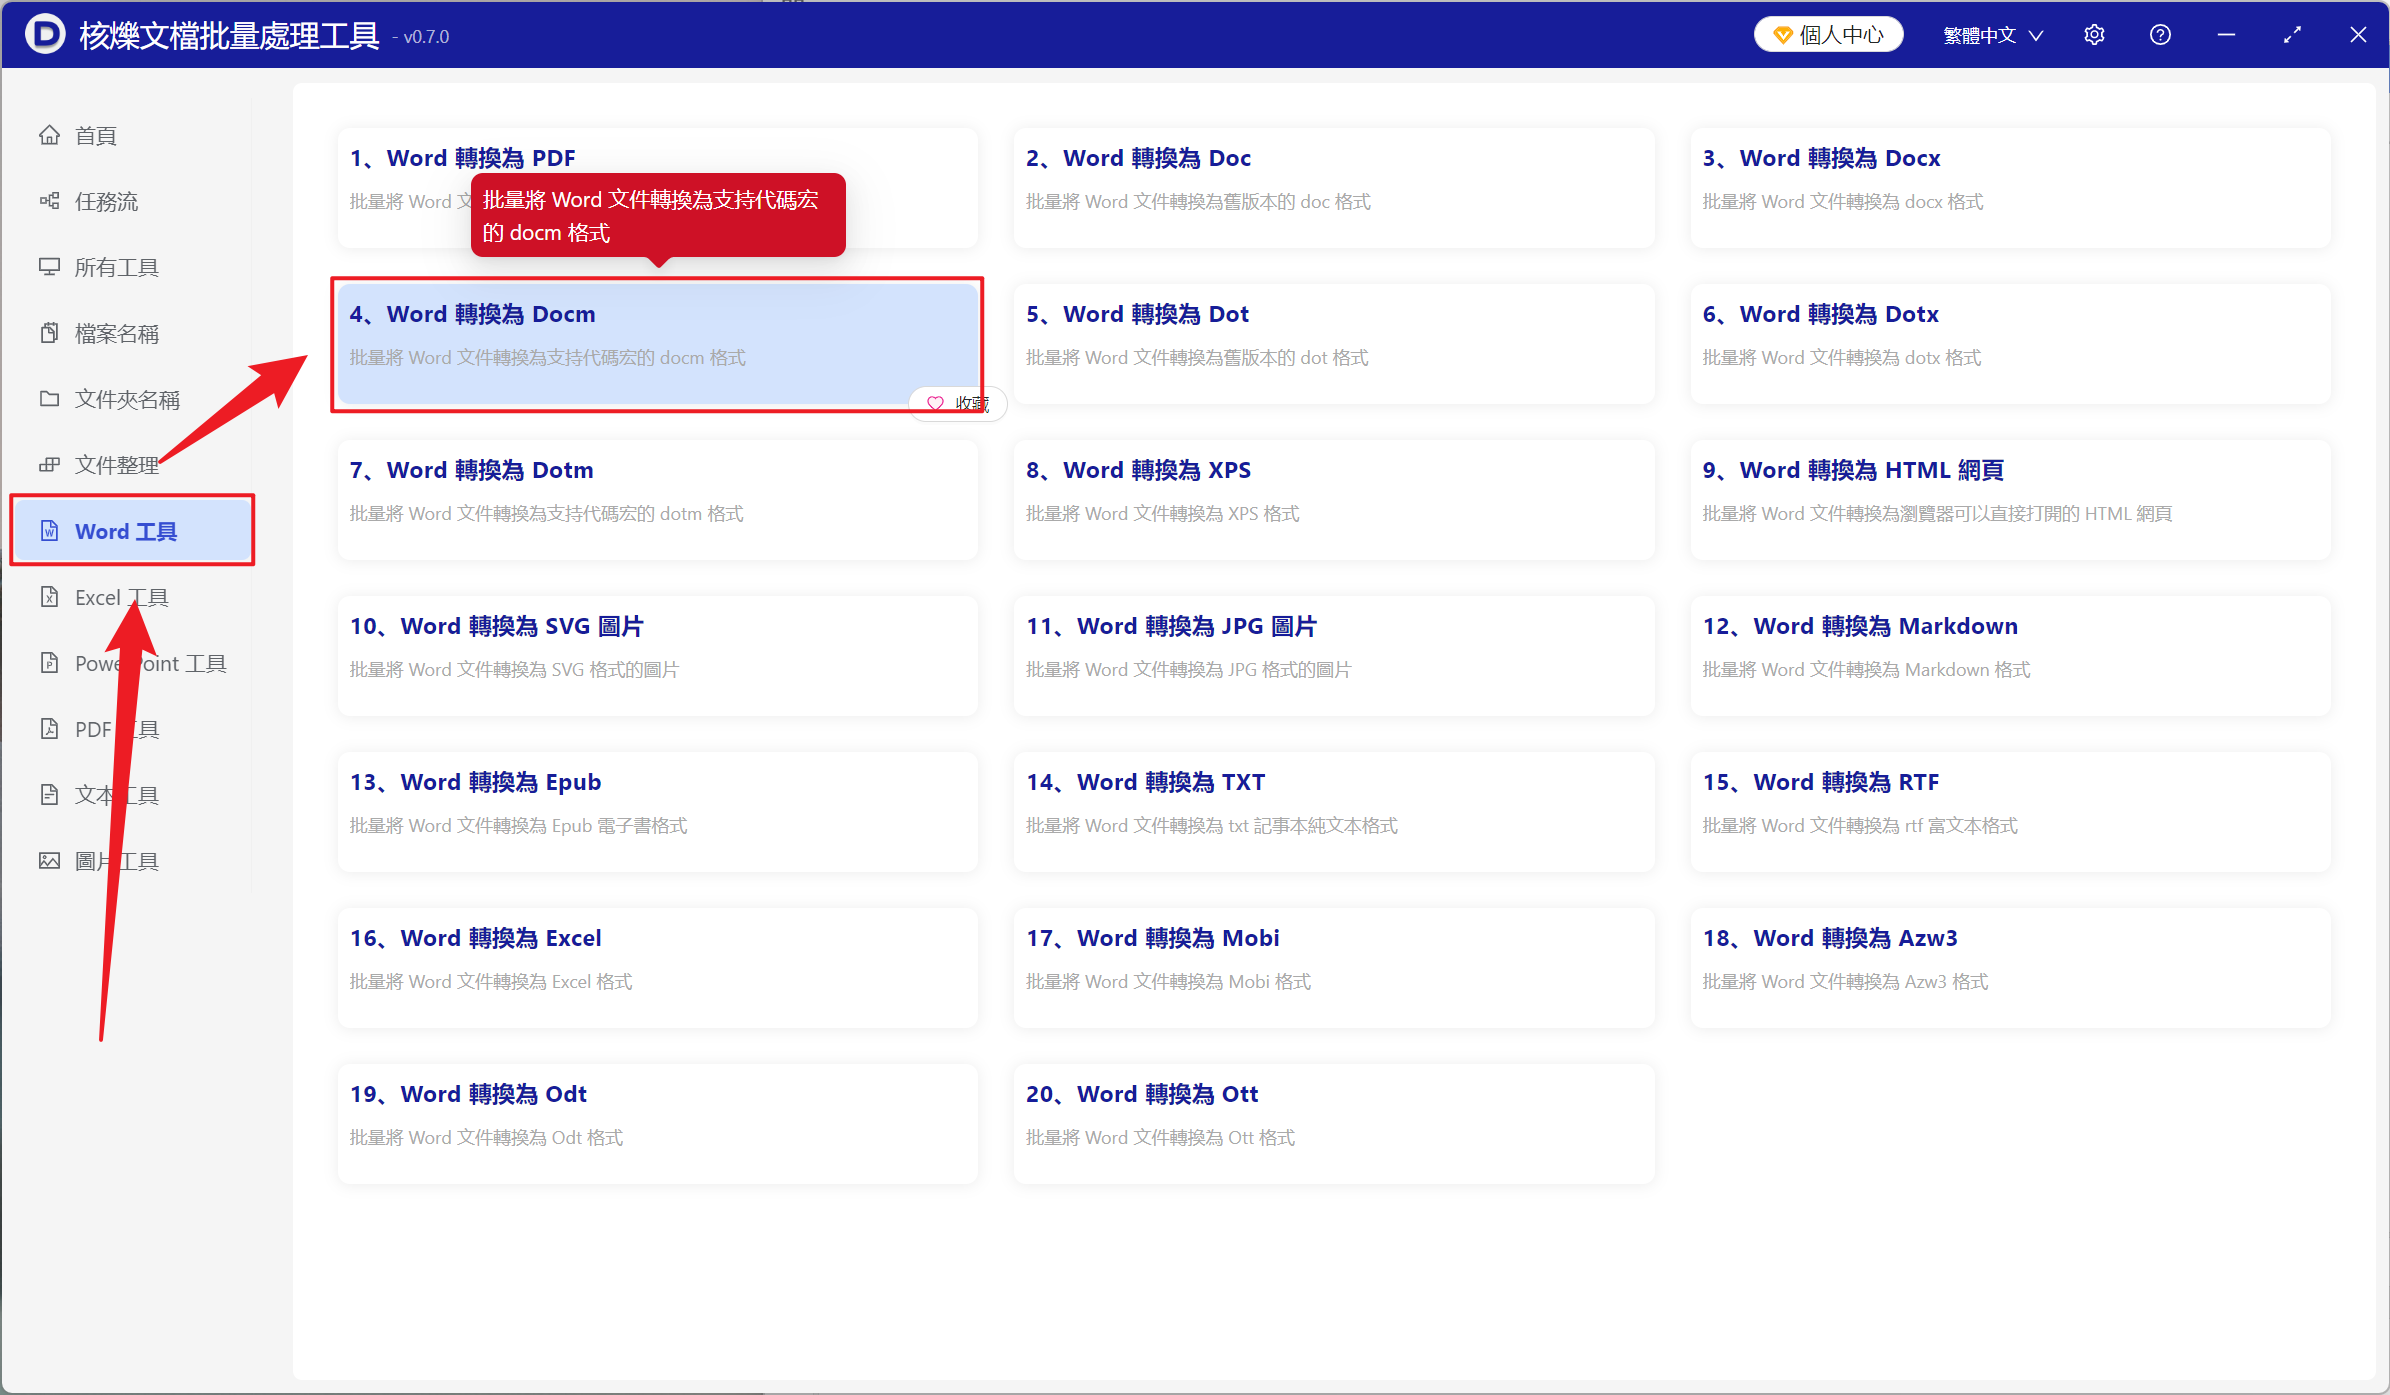Click the Word document icon in sidebar
This screenshot has height=1395, width=2390.
click(49, 531)
